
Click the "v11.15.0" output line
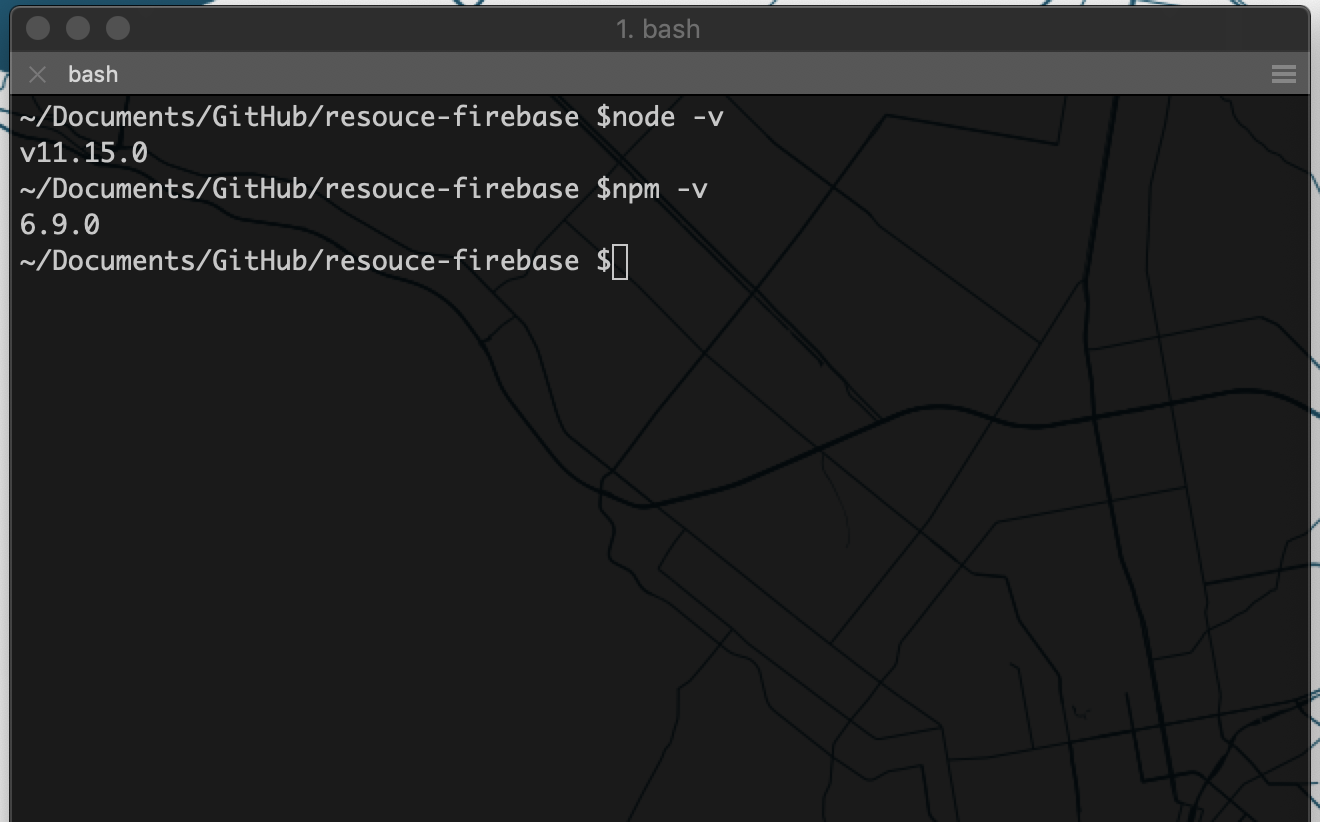click(x=84, y=153)
